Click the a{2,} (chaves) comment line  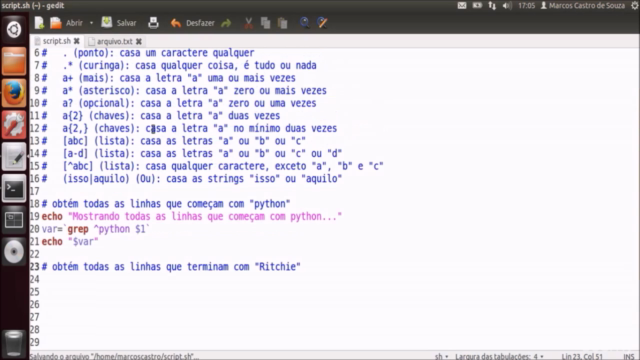pyautogui.click(x=189, y=128)
